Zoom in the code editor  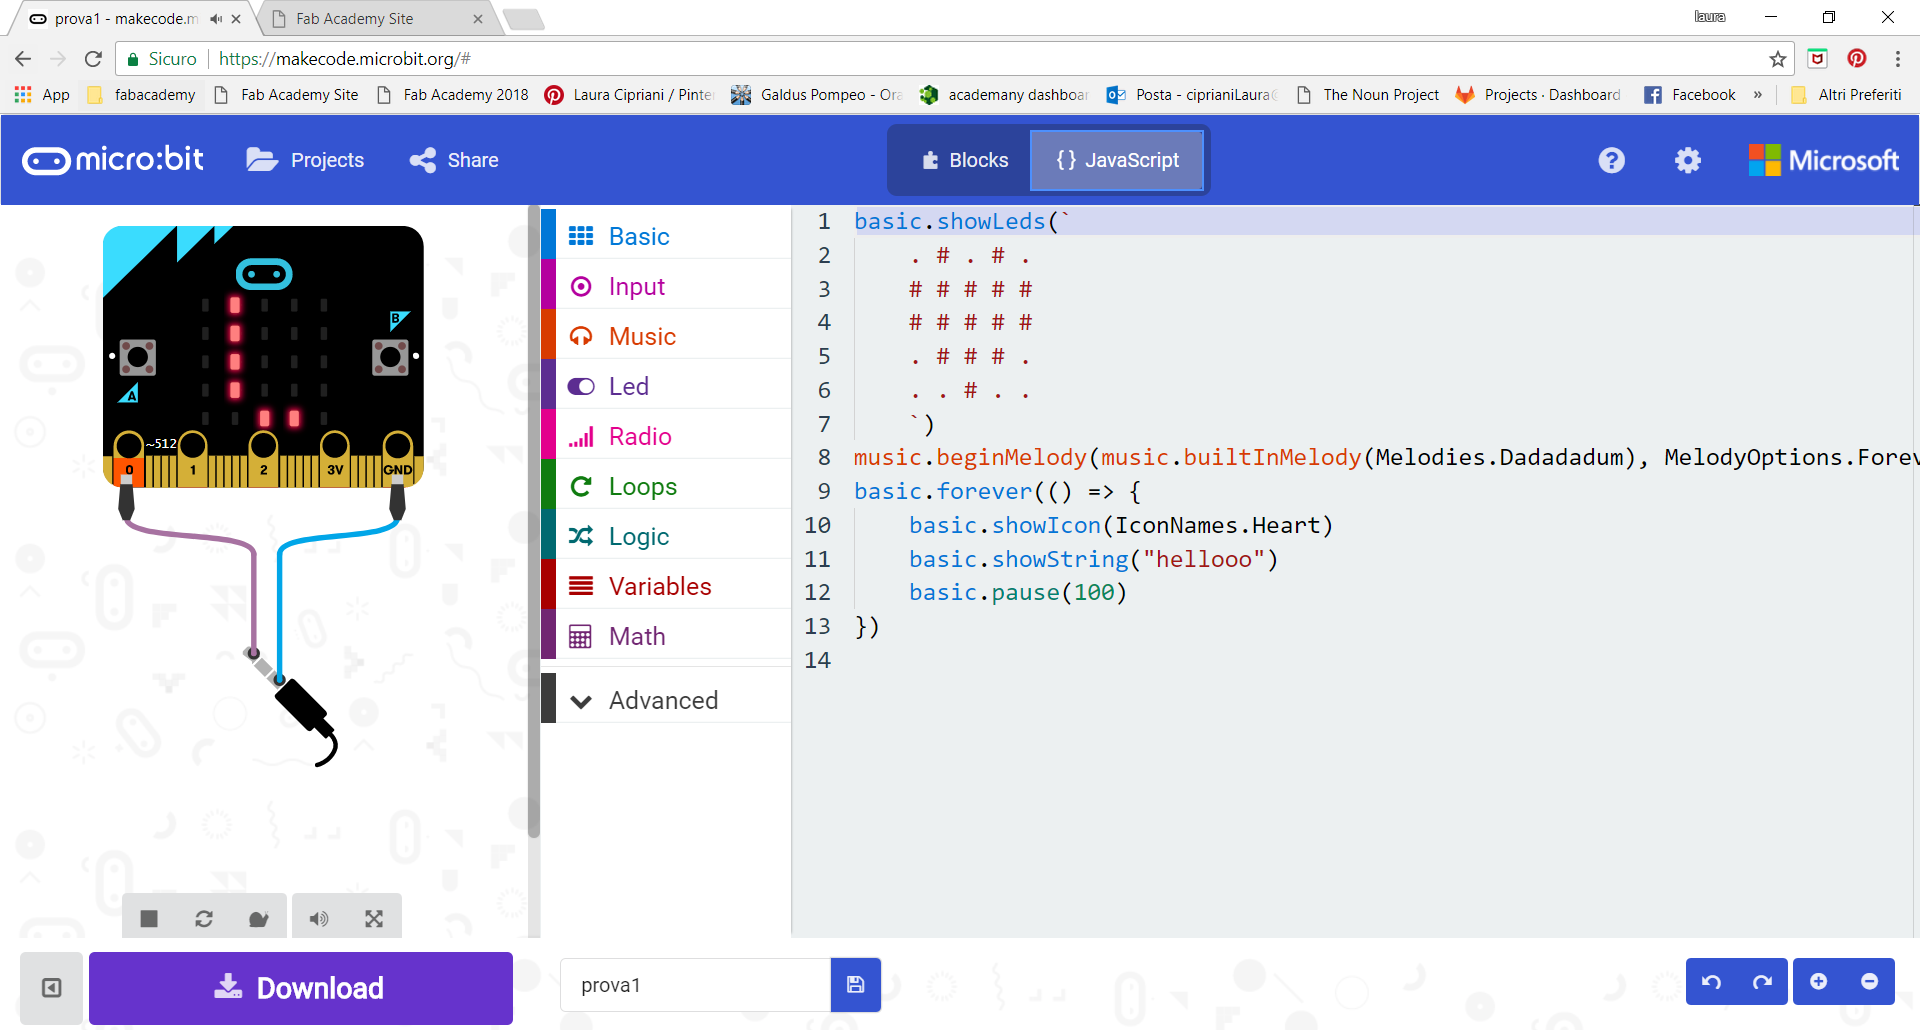click(1819, 982)
